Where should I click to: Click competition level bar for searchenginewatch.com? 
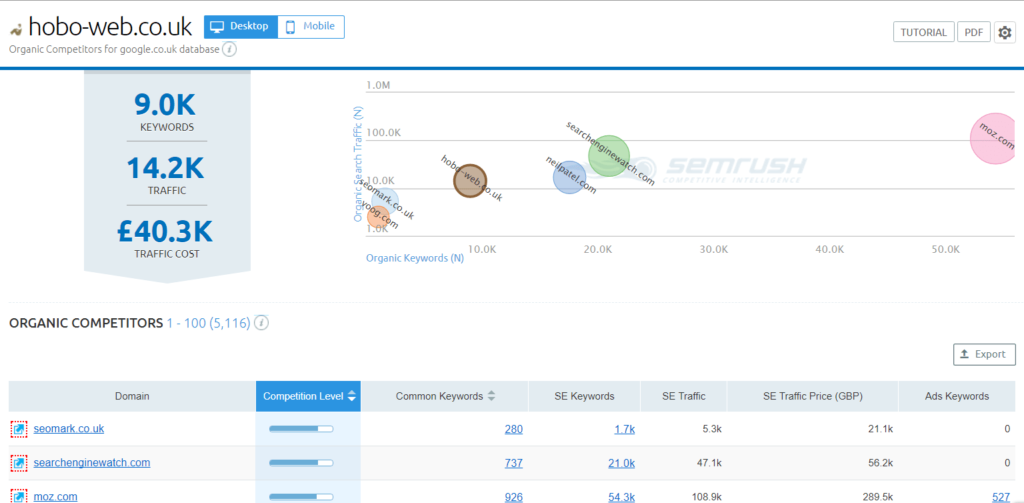click(301, 463)
